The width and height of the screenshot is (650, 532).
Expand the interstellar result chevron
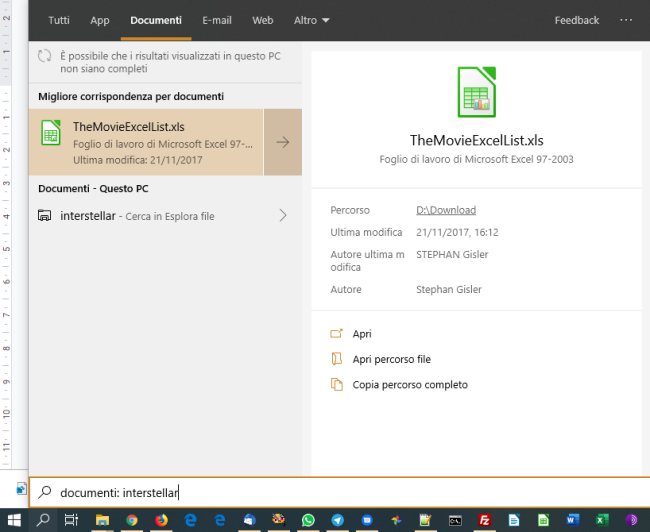pos(283,216)
